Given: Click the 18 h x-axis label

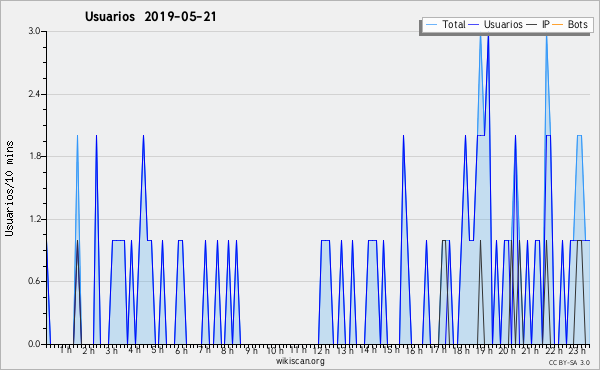Looking at the screenshot, I should 461,350.
